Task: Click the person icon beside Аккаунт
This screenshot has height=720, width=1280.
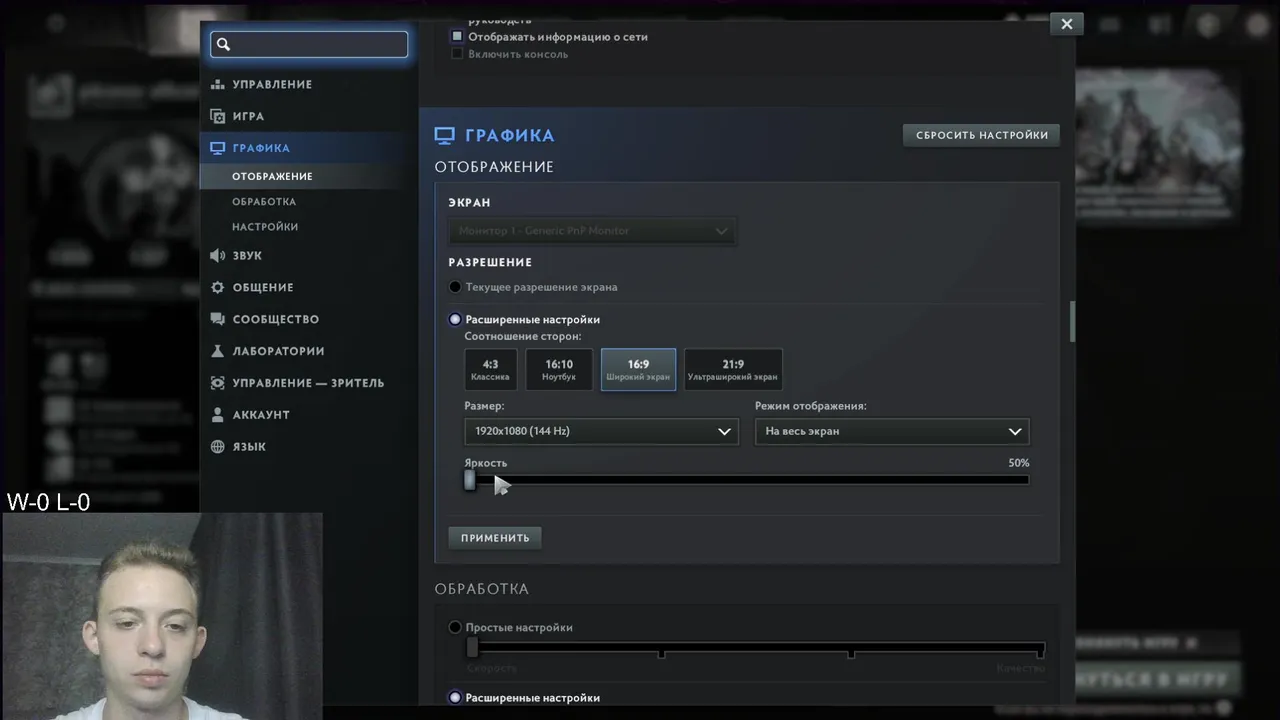Action: (218, 414)
